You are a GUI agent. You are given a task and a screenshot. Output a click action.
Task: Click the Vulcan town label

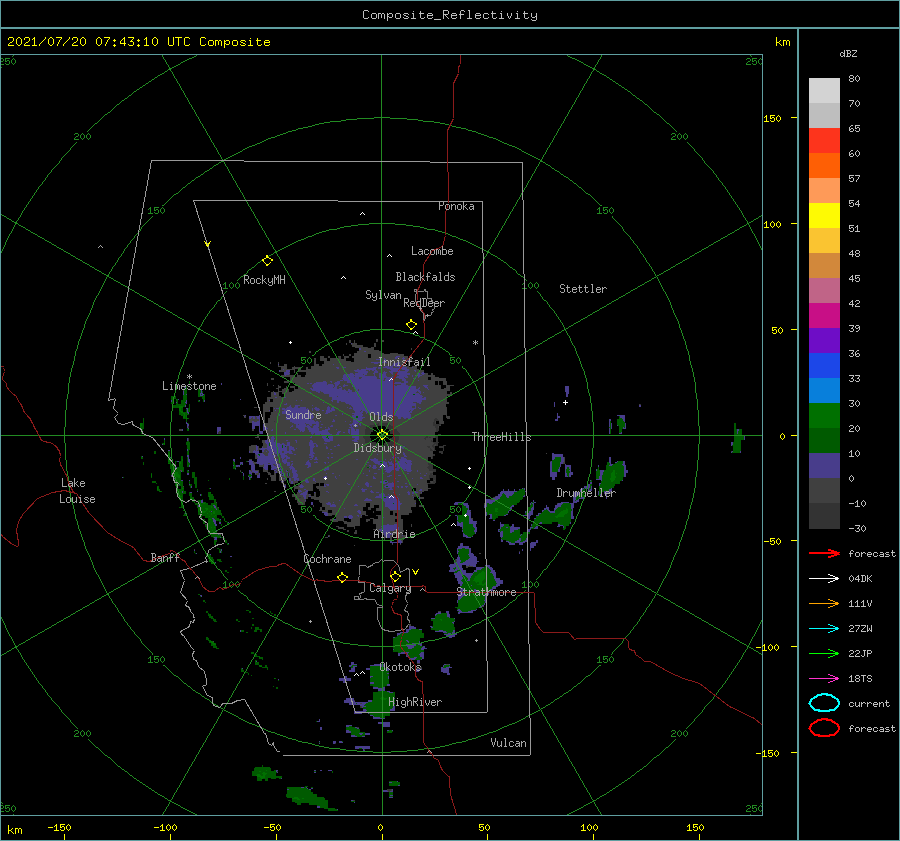[x=509, y=743]
